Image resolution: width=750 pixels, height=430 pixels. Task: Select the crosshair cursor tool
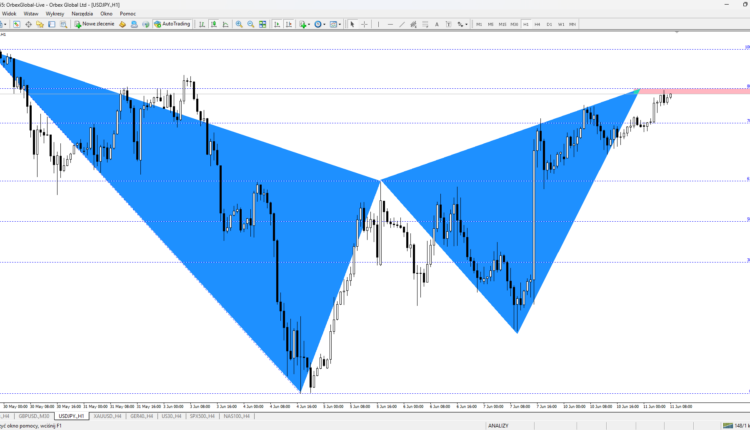pos(364,24)
